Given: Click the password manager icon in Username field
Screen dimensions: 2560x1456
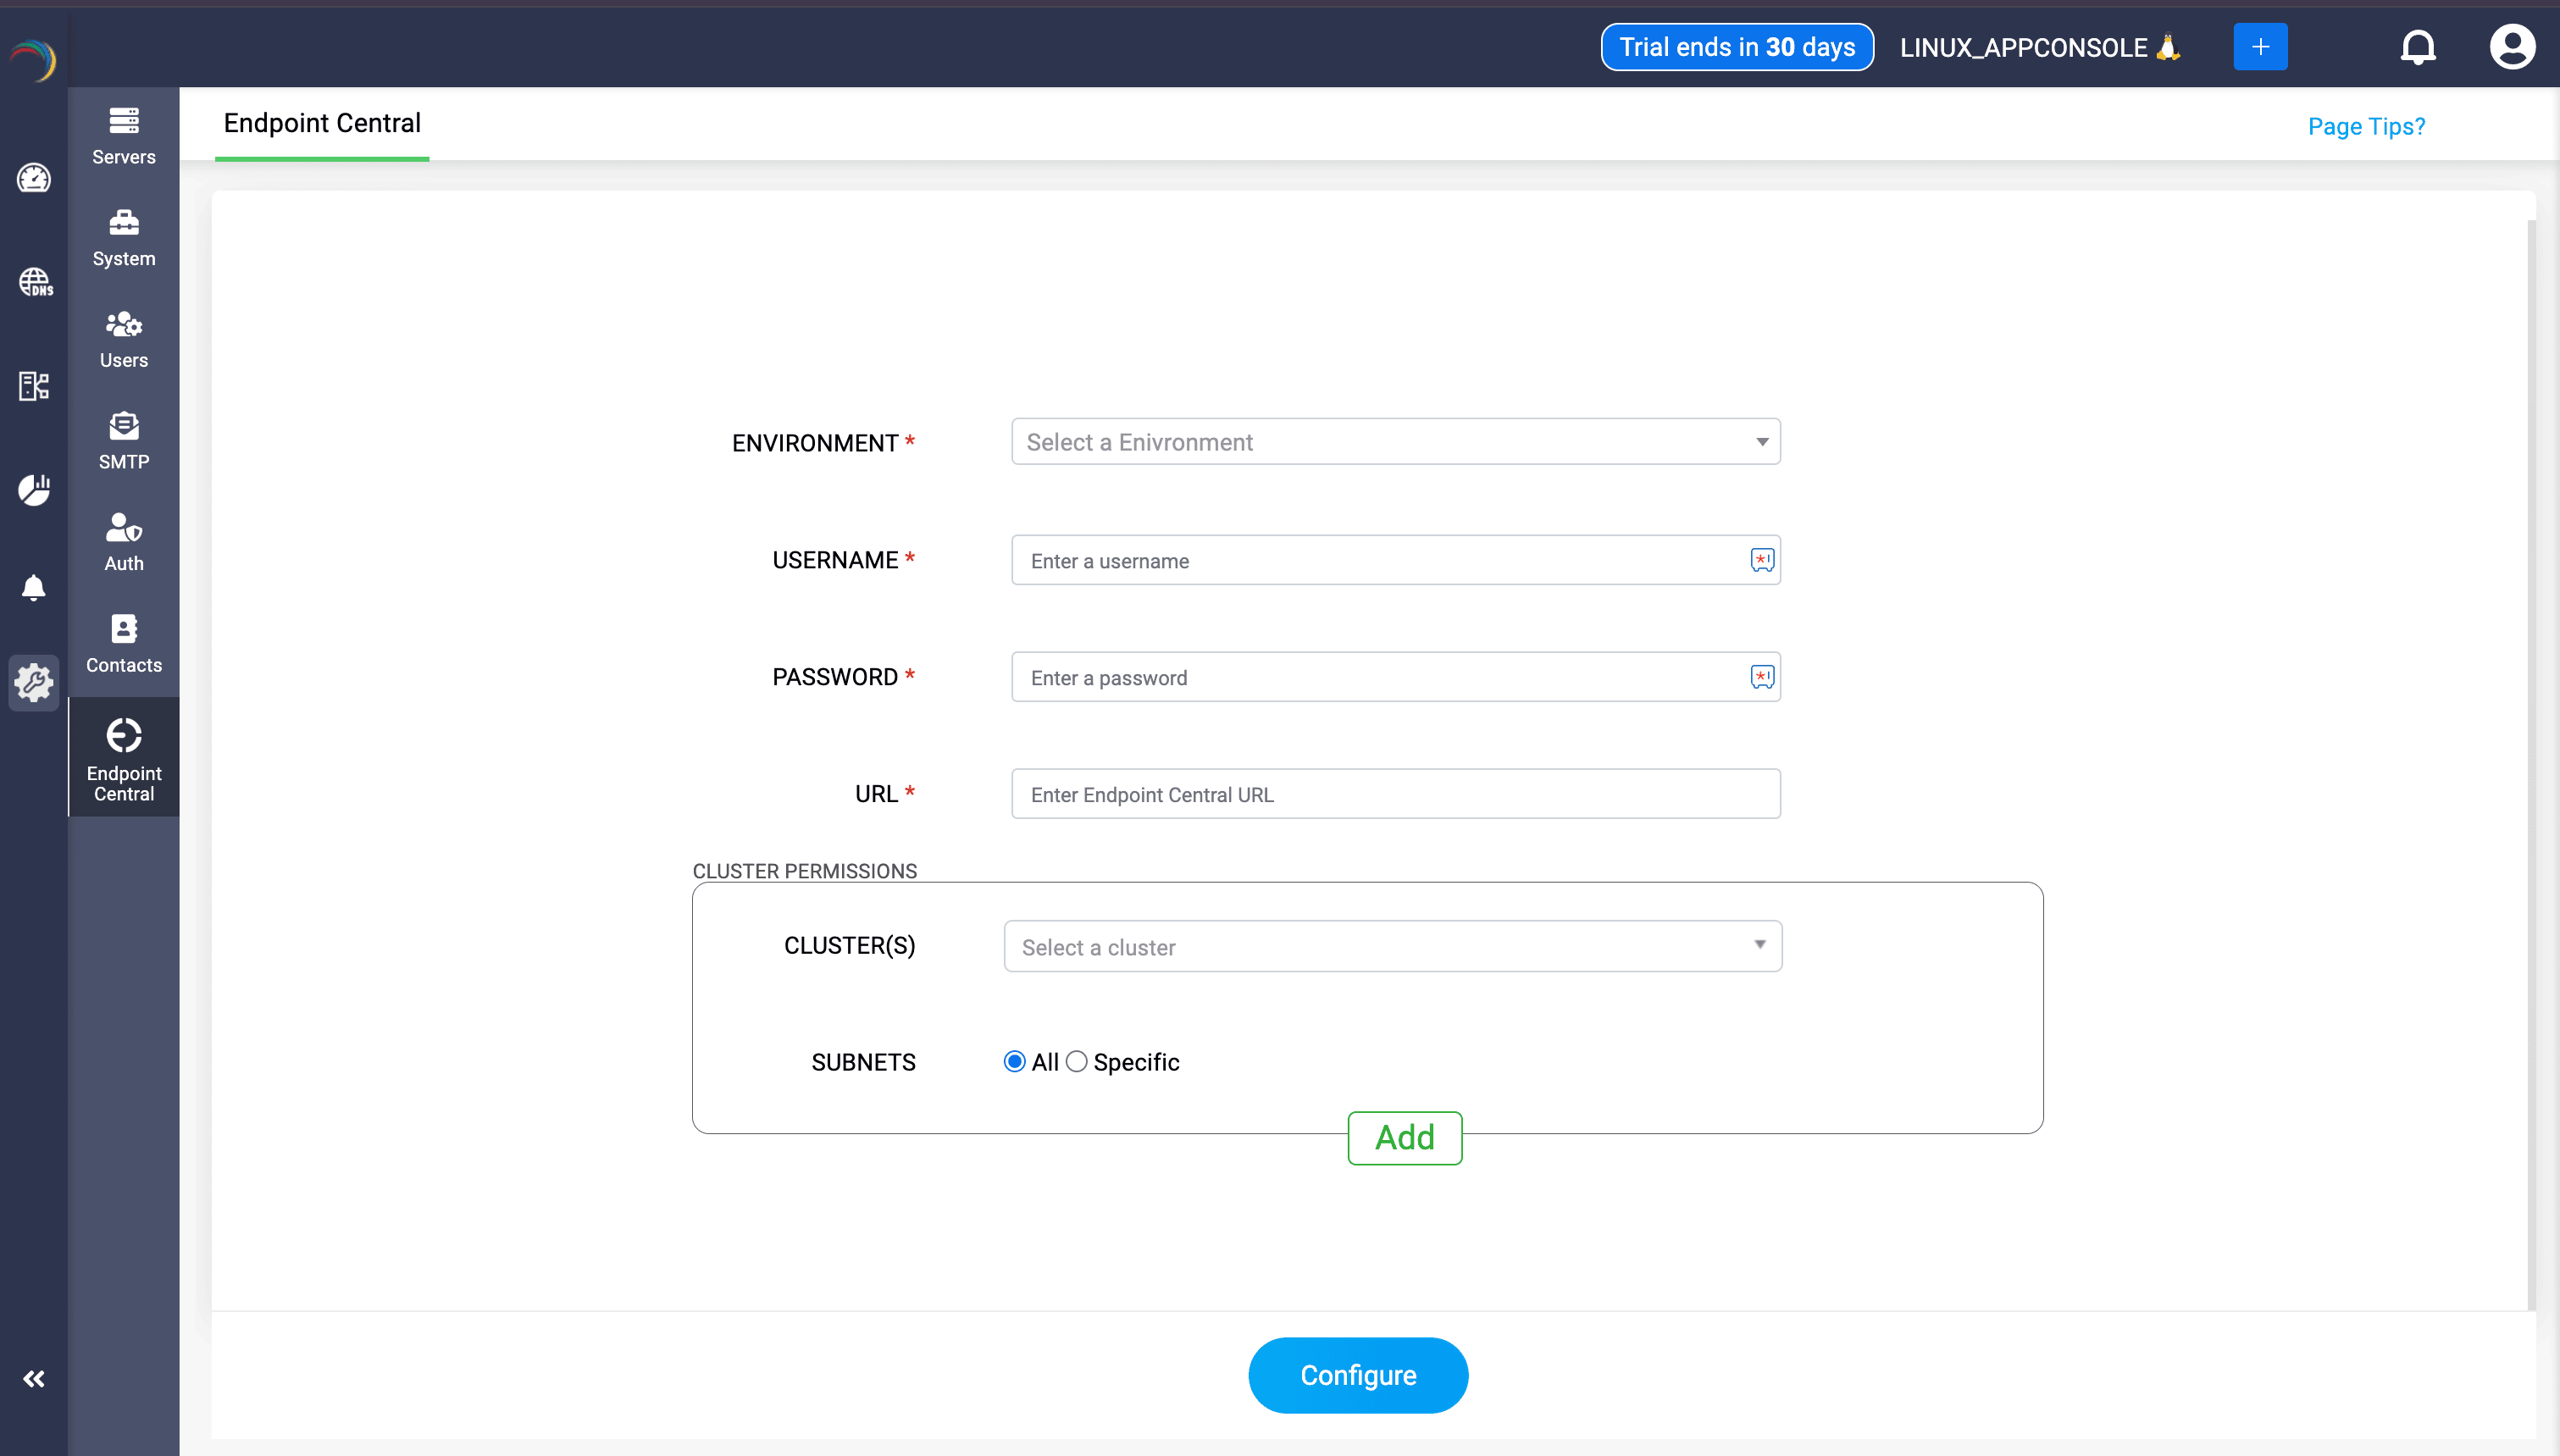Looking at the screenshot, I should [x=1761, y=560].
